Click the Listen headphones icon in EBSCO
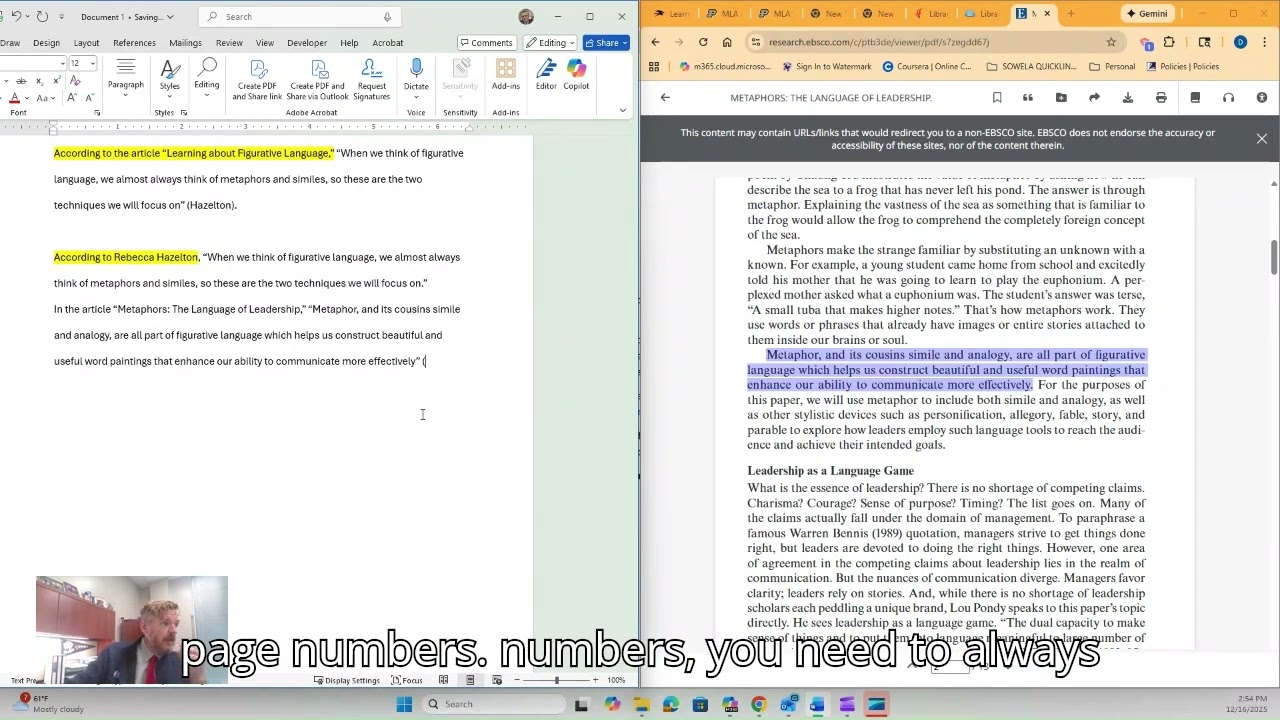 [x=1228, y=98]
